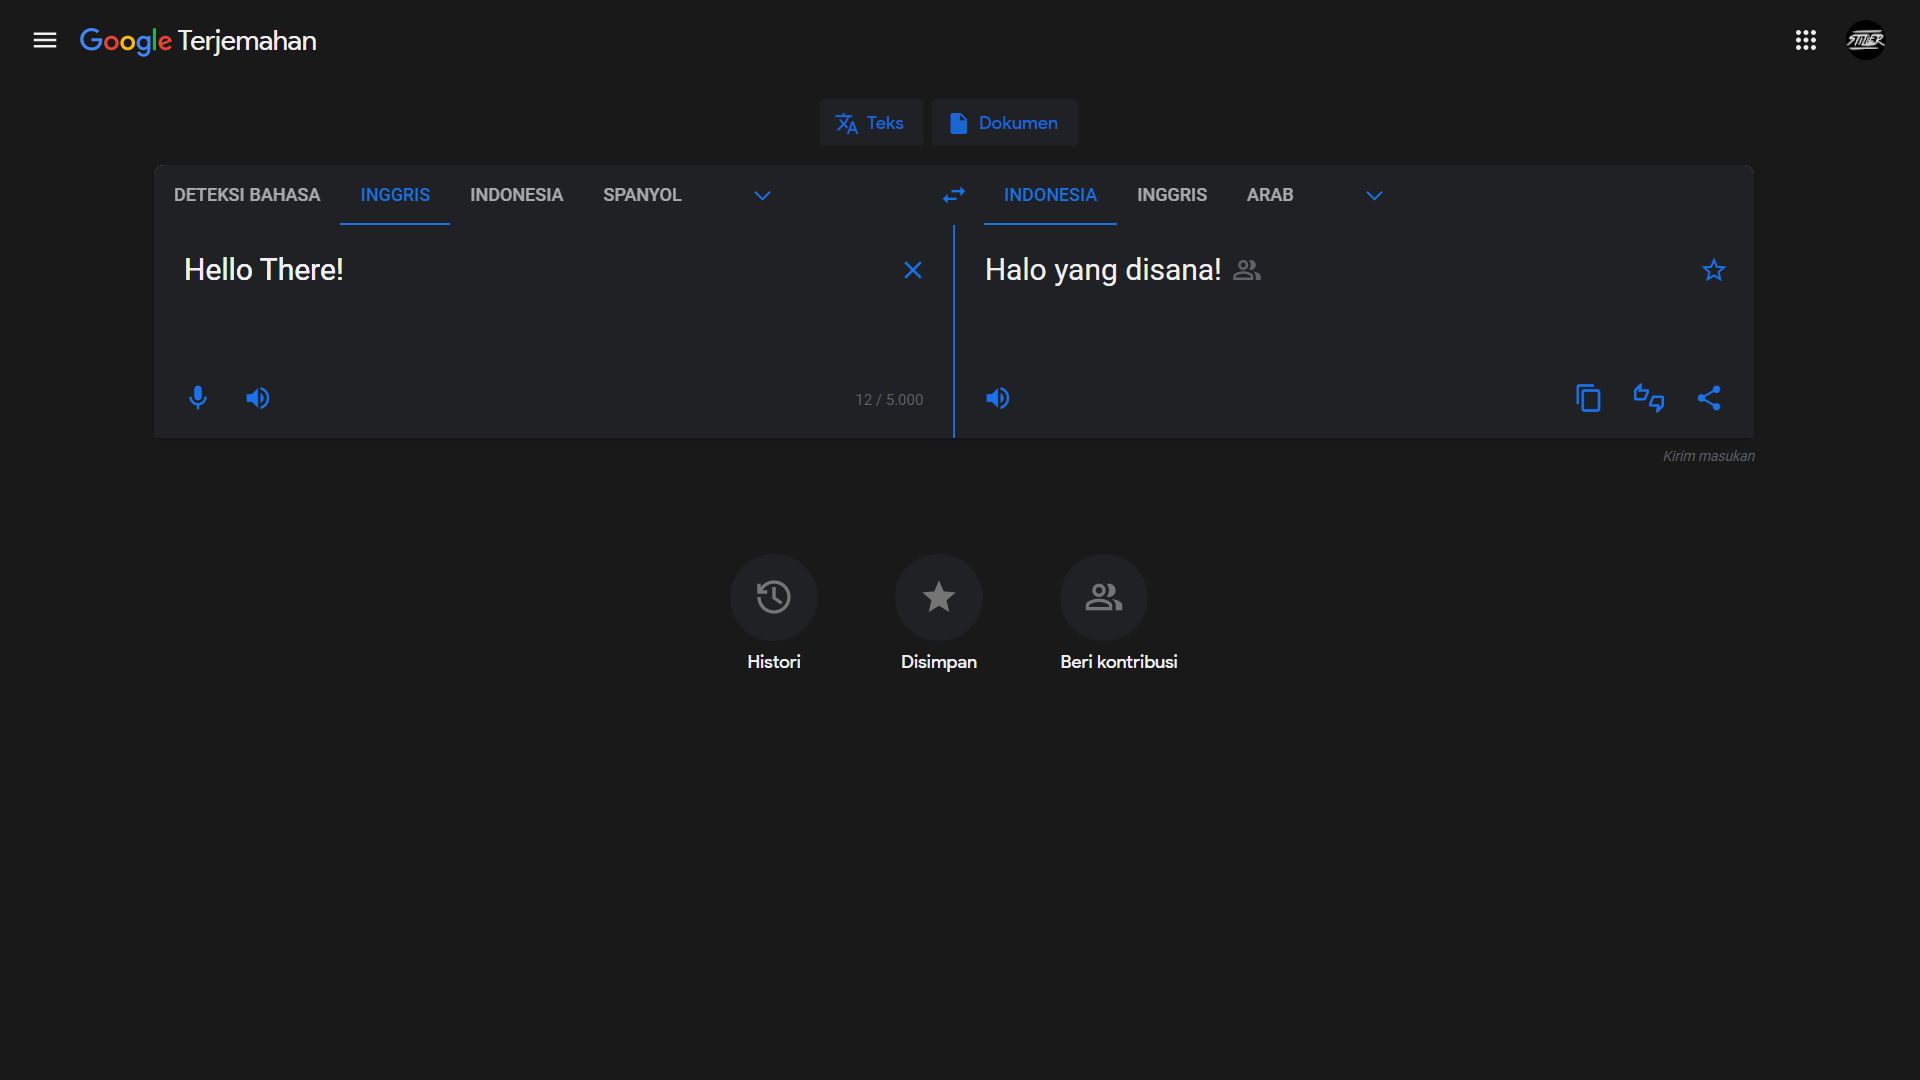The height and width of the screenshot is (1080, 1920).
Task: Select Spanyol as source language
Action: pos(642,195)
